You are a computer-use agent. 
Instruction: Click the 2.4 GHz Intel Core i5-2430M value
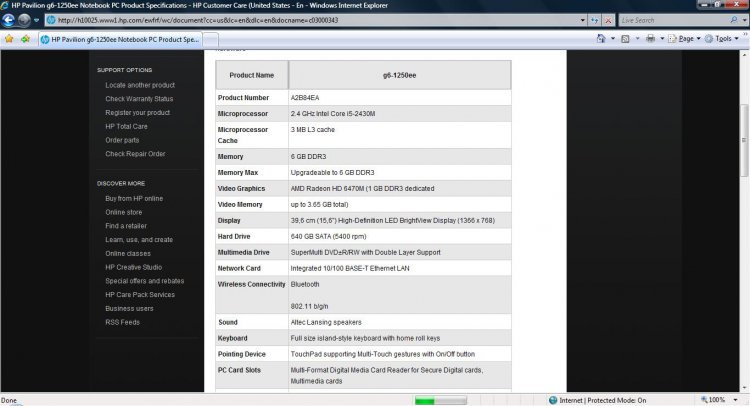pyautogui.click(x=333, y=114)
